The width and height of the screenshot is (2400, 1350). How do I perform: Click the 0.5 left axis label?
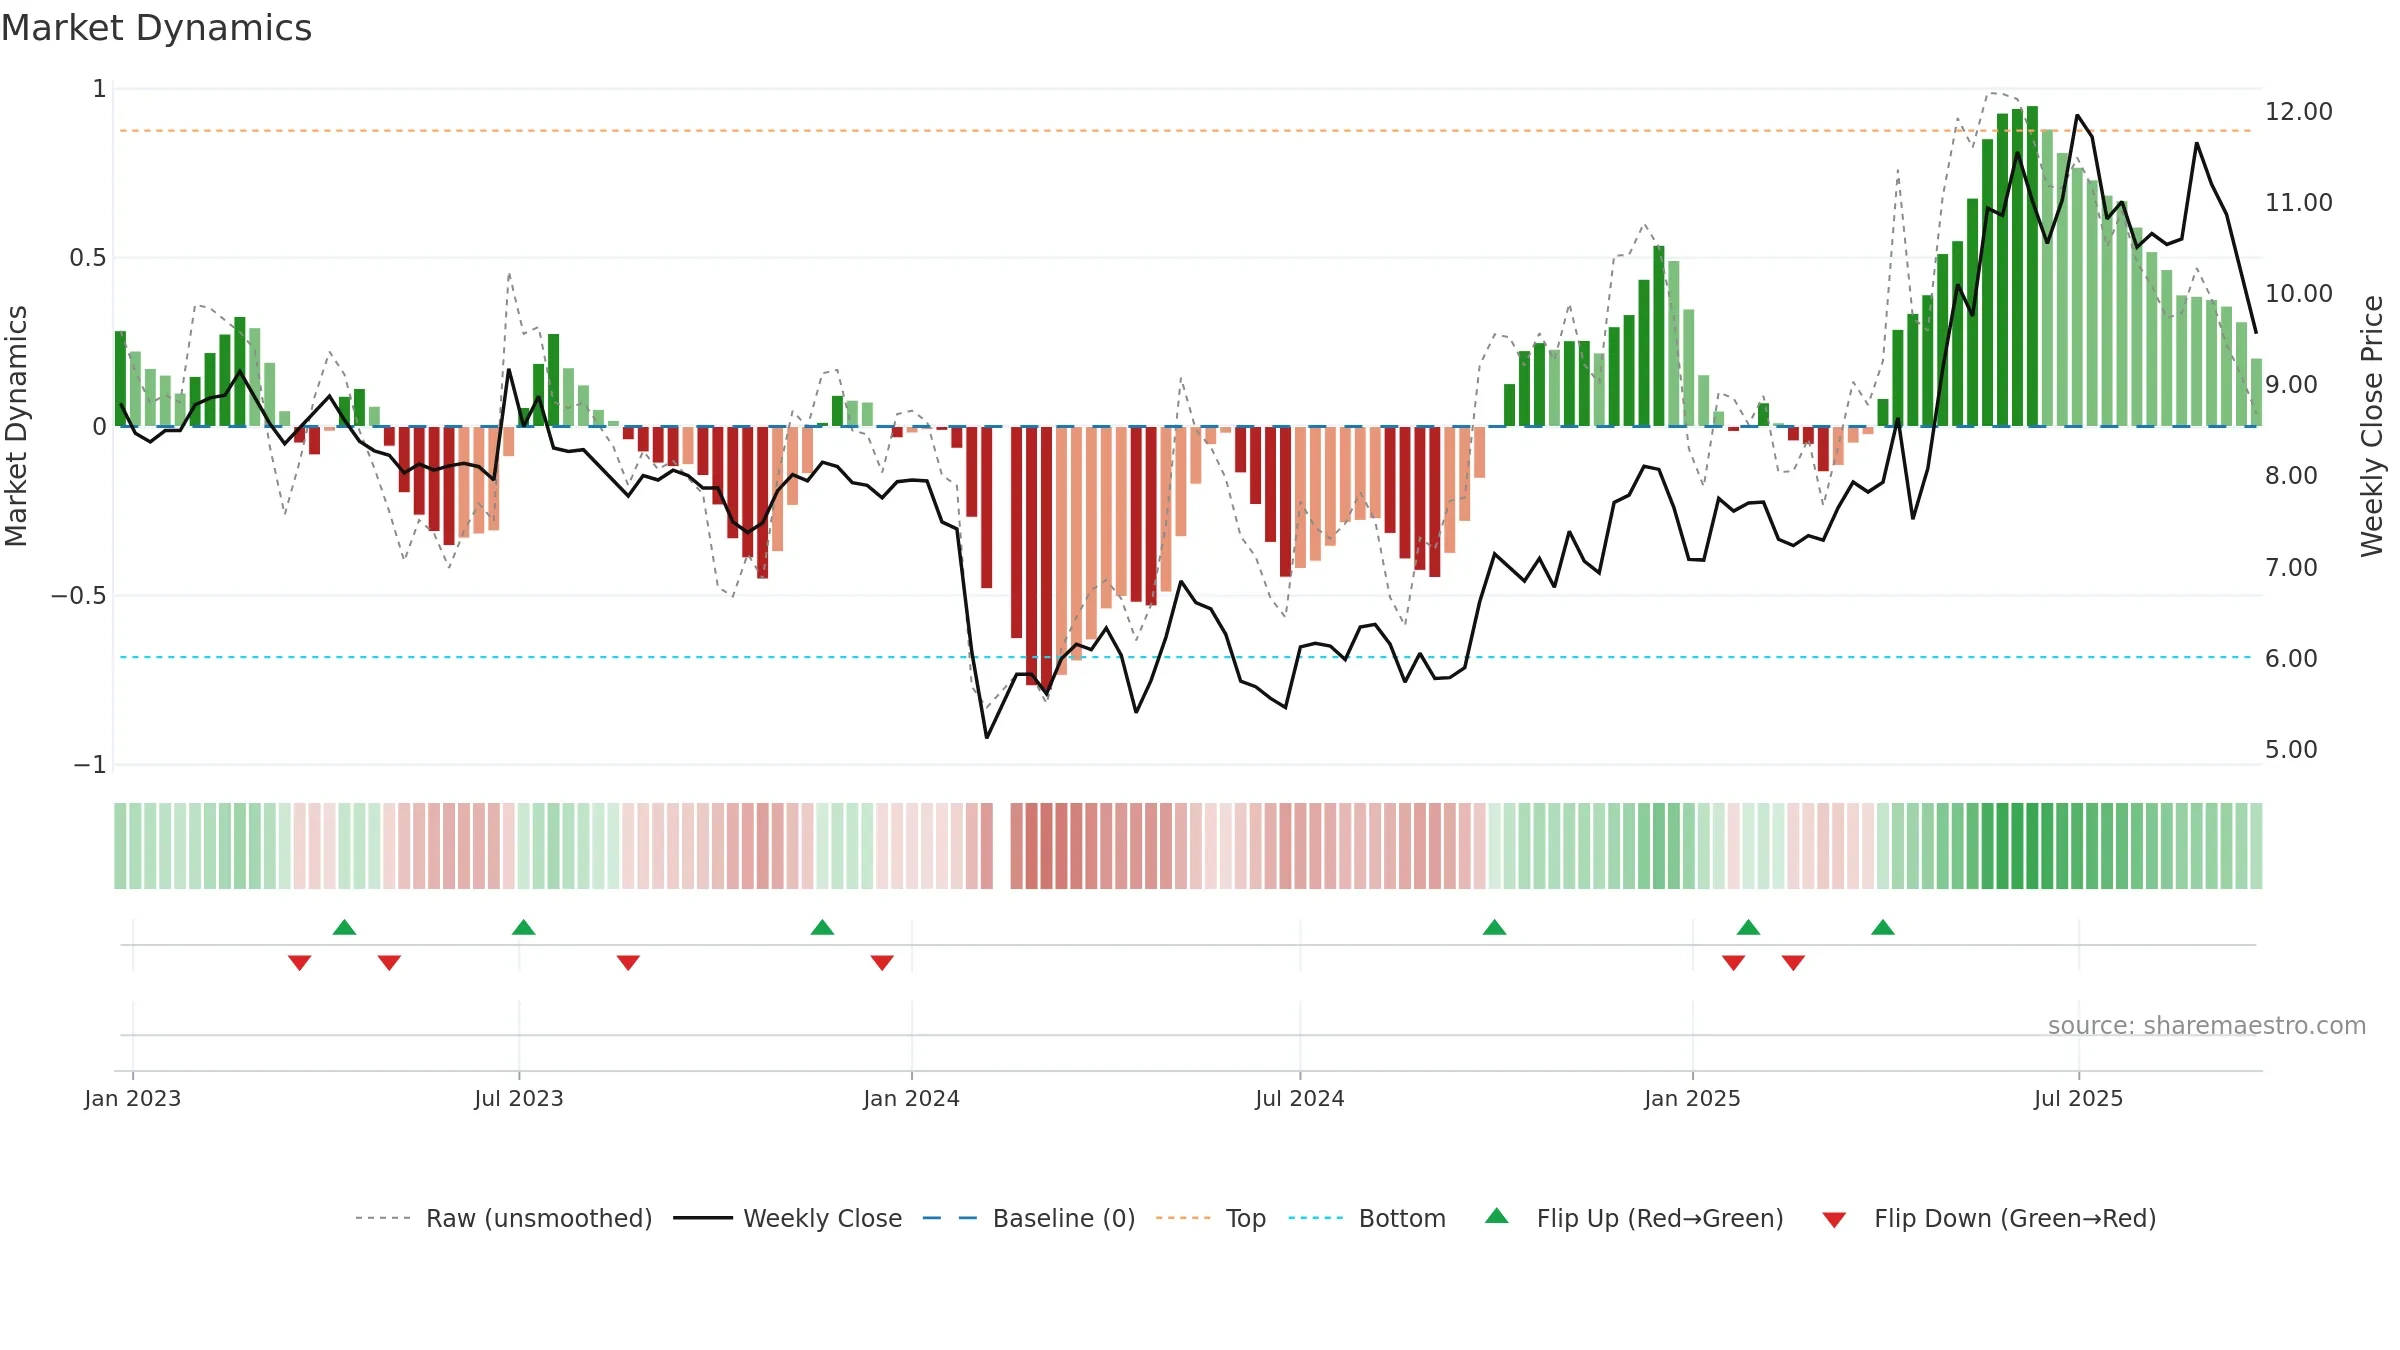[x=87, y=258]
